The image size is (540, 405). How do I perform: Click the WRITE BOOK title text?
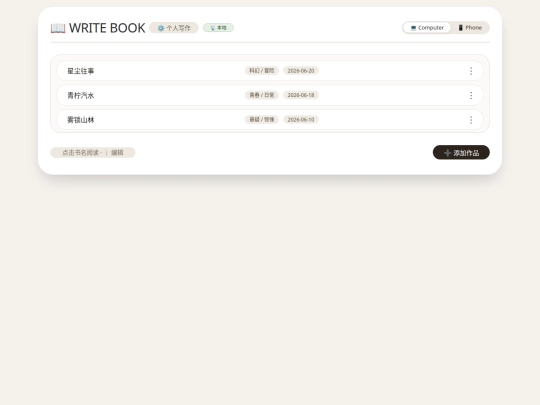[107, 28]
